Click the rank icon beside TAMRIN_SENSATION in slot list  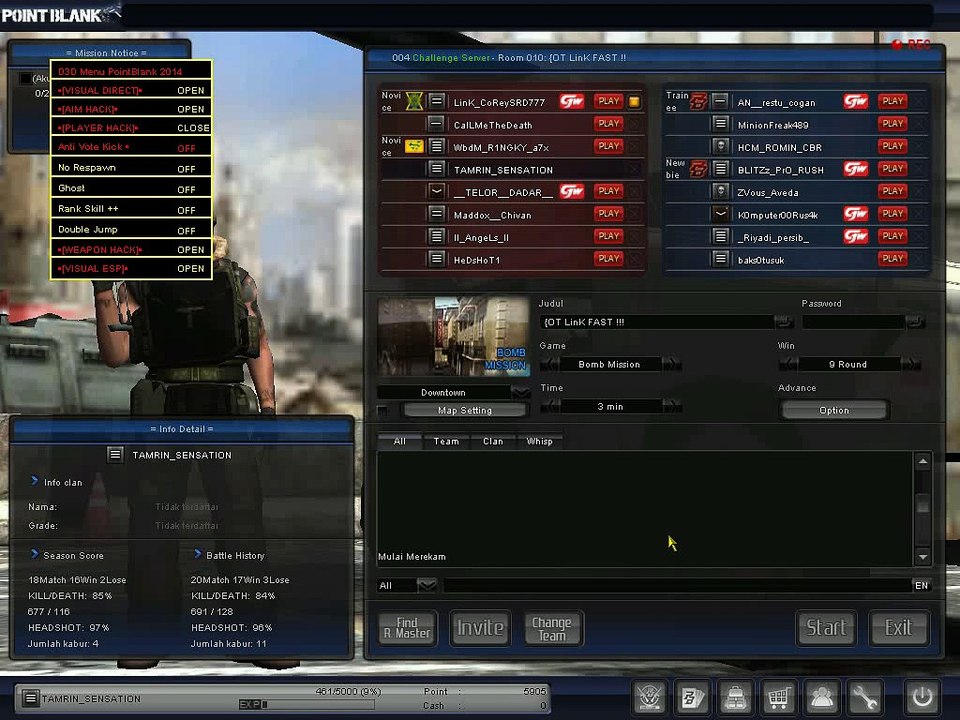[437, 168]
